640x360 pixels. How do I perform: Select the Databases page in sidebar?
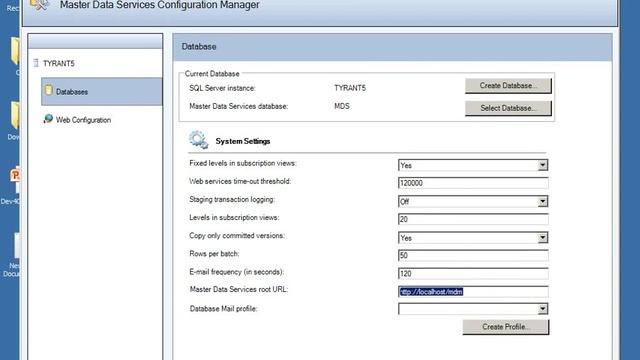[102, 92]
